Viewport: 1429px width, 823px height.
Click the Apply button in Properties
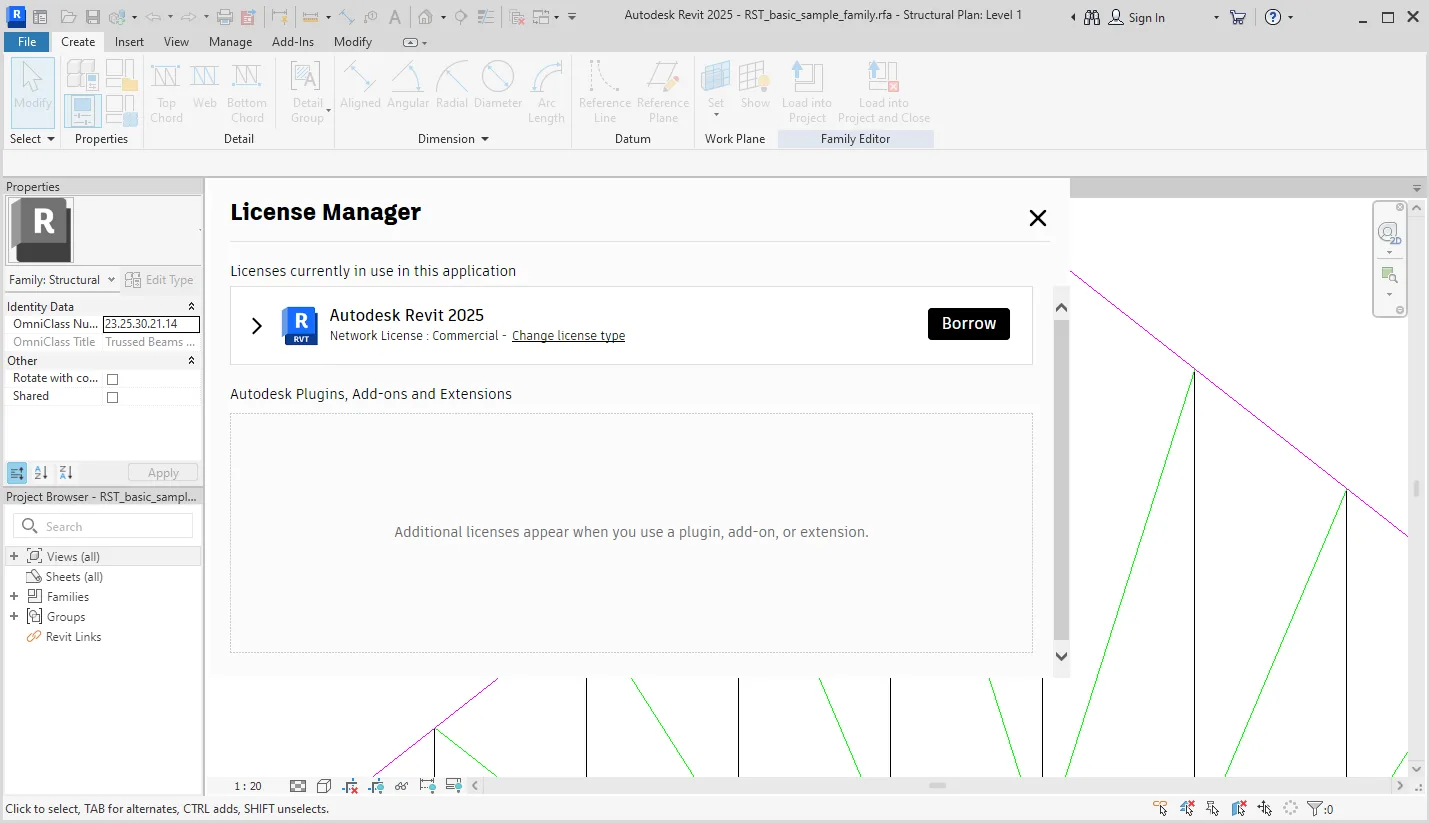tap(163, 473)
